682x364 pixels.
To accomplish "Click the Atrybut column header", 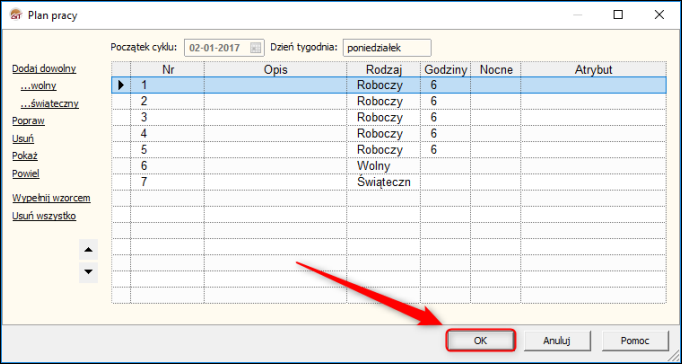I will tap(593, 70).
